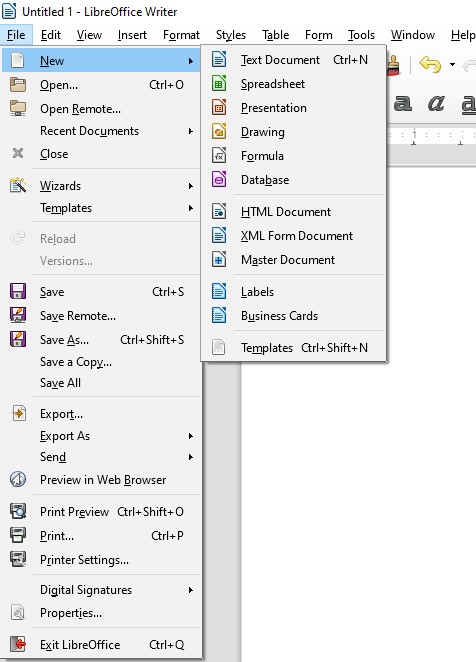The width and height of the screenshot is (476, 662).
Task: Click the Text Document icon in New submenu
Action: 219,60
